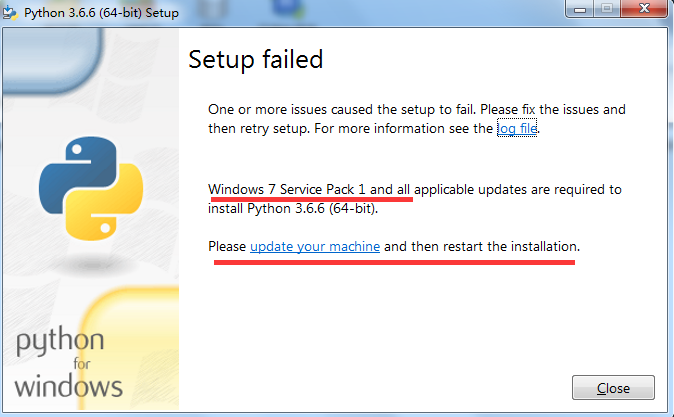Click the small 'for' word in sidebar branding
This screenshot has height=417, width=674.
(82, 364)
